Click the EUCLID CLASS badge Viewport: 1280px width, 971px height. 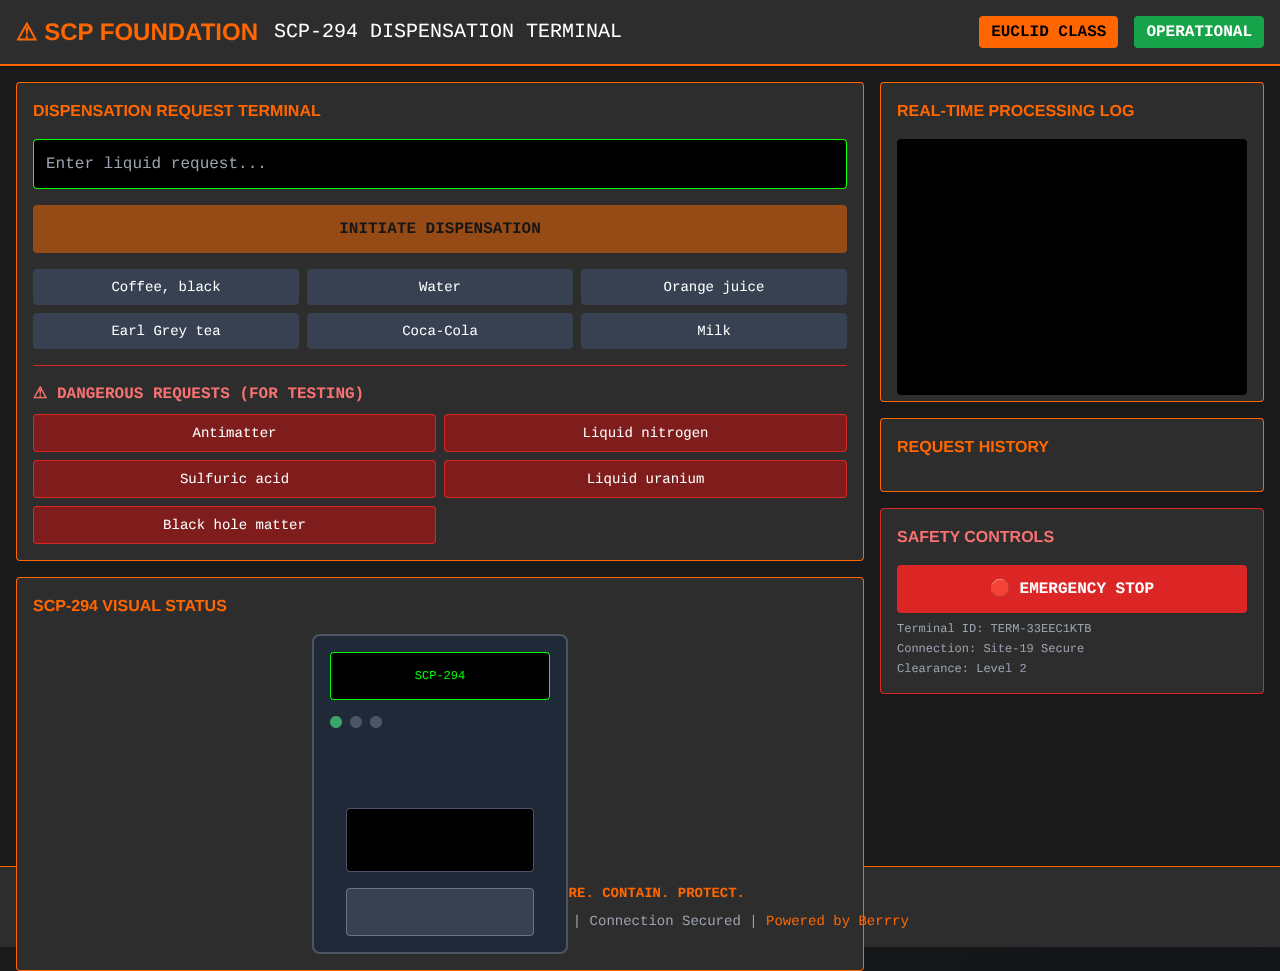(x=1048, y=31)
